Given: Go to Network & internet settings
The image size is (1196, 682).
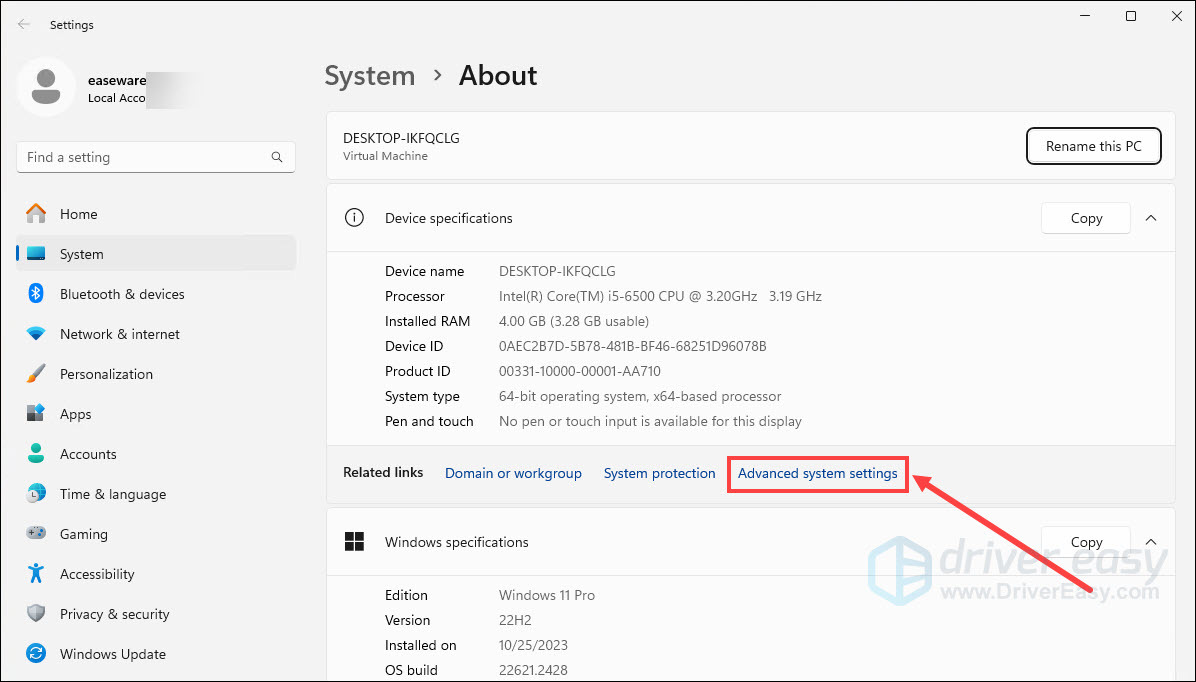Looking at the screenshot, I should click(156, 334).
